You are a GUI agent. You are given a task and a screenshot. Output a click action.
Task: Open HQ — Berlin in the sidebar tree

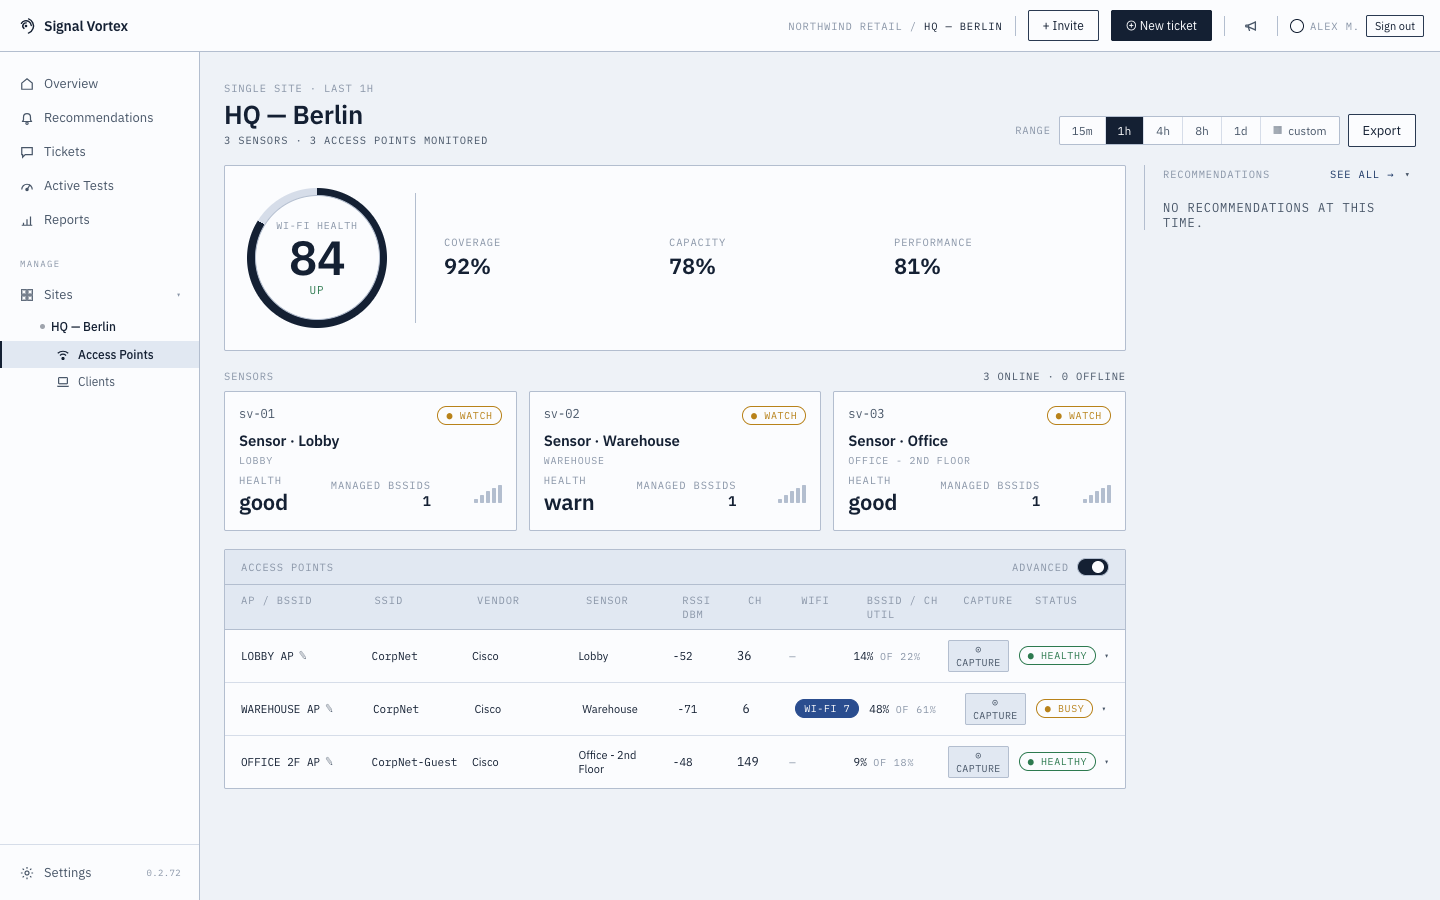(100, 327)
